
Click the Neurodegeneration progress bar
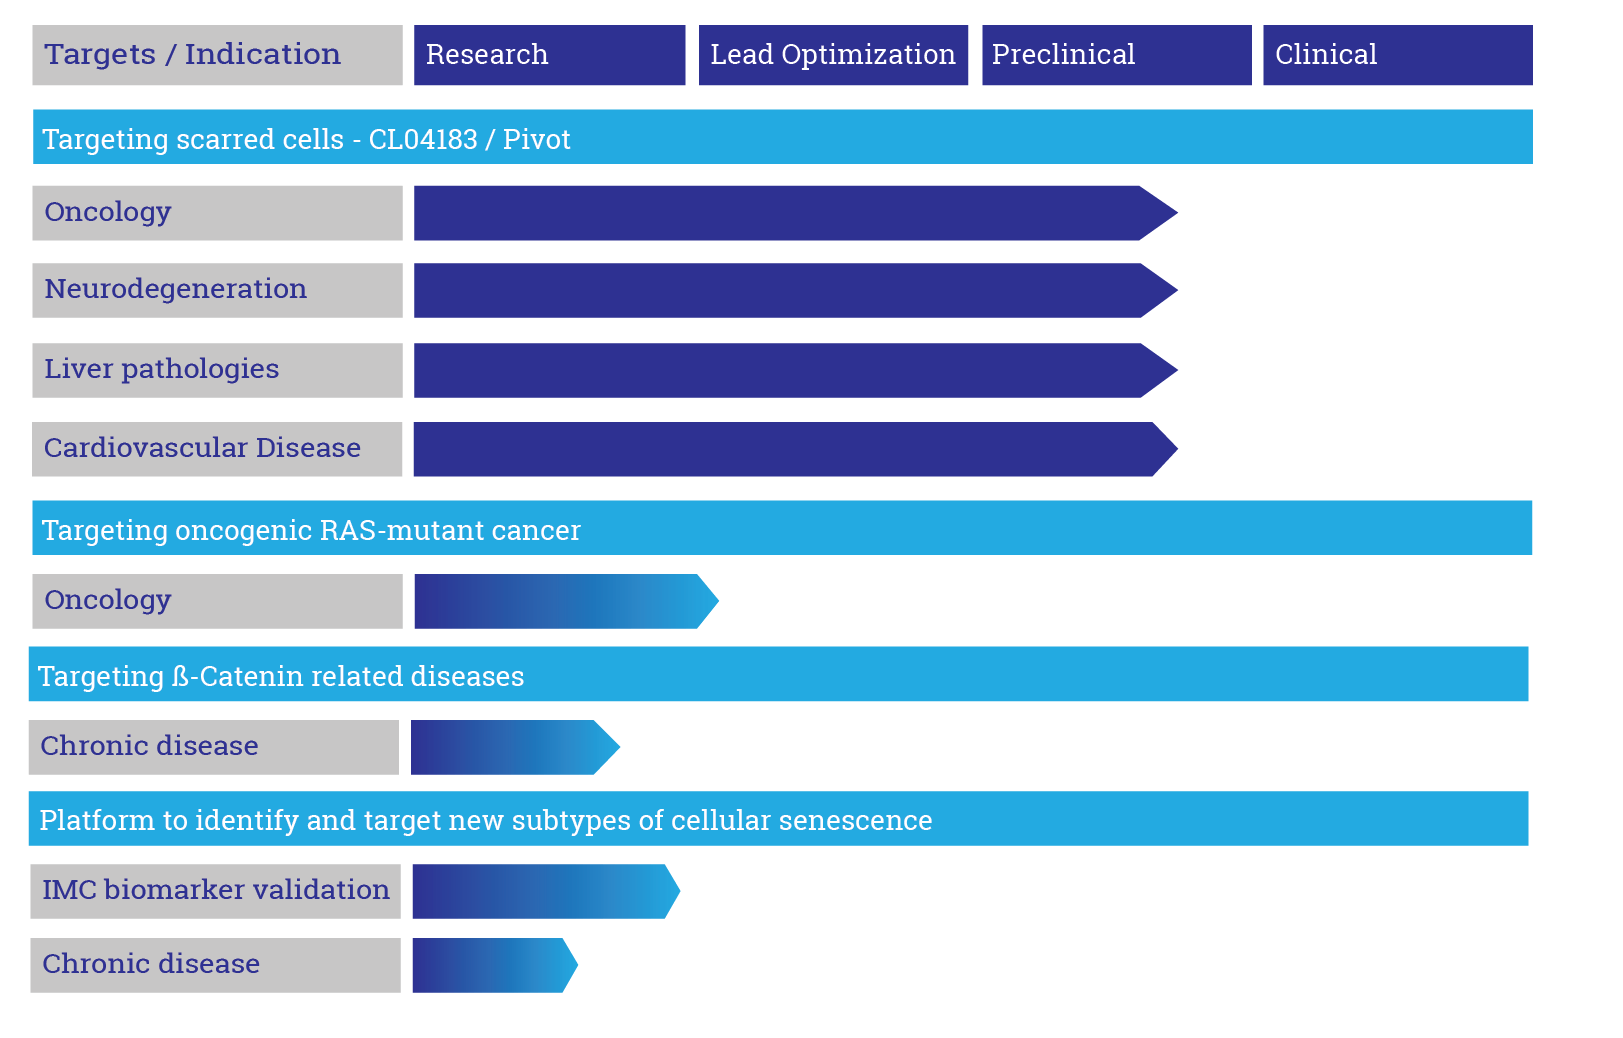click(x=795, y=290)
